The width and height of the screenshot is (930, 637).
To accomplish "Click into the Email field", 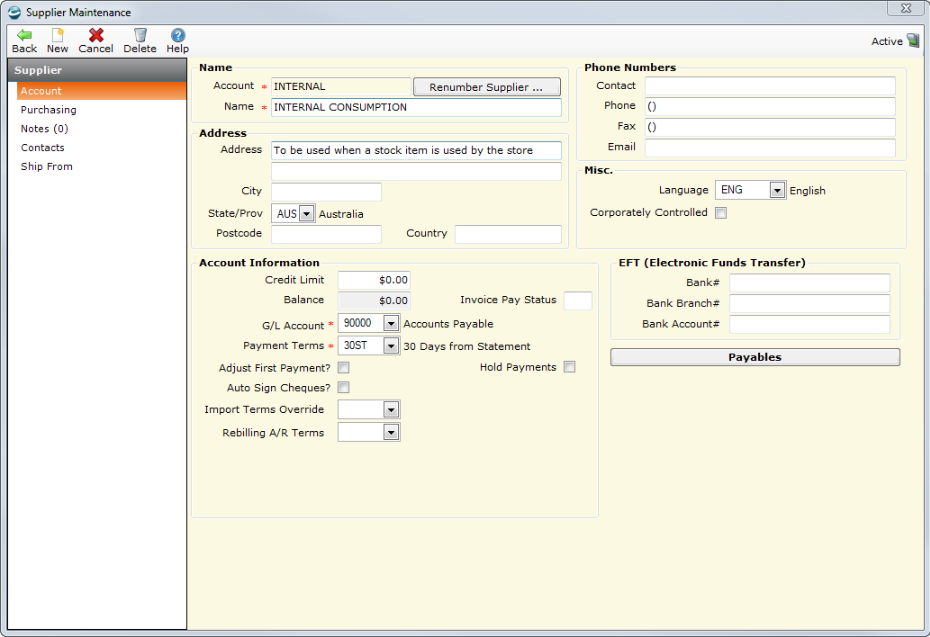I will (769, 148).
